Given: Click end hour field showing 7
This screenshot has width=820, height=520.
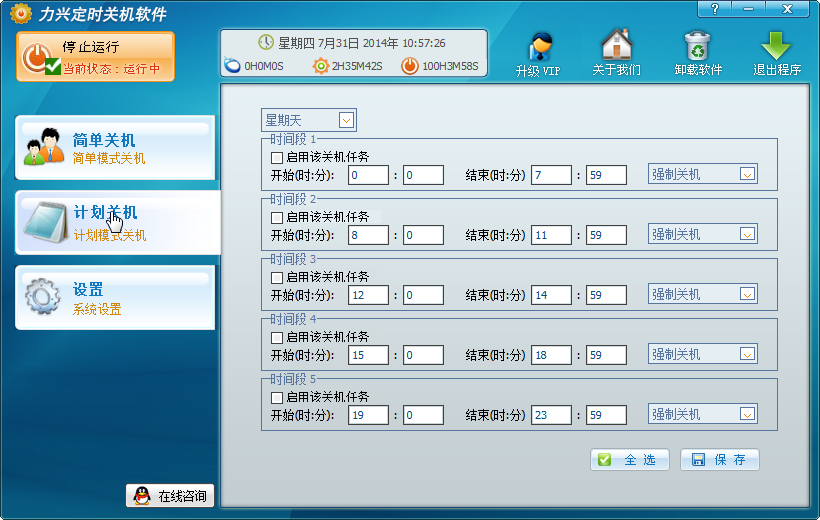Looking at the screenshot, I should pos(551,175).
